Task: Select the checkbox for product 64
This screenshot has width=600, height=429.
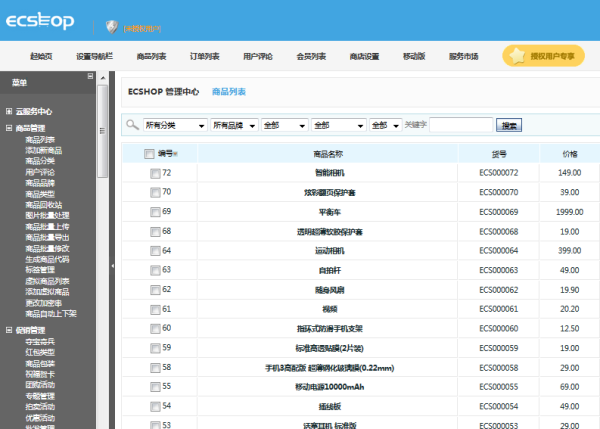Action: click(154, 250)
